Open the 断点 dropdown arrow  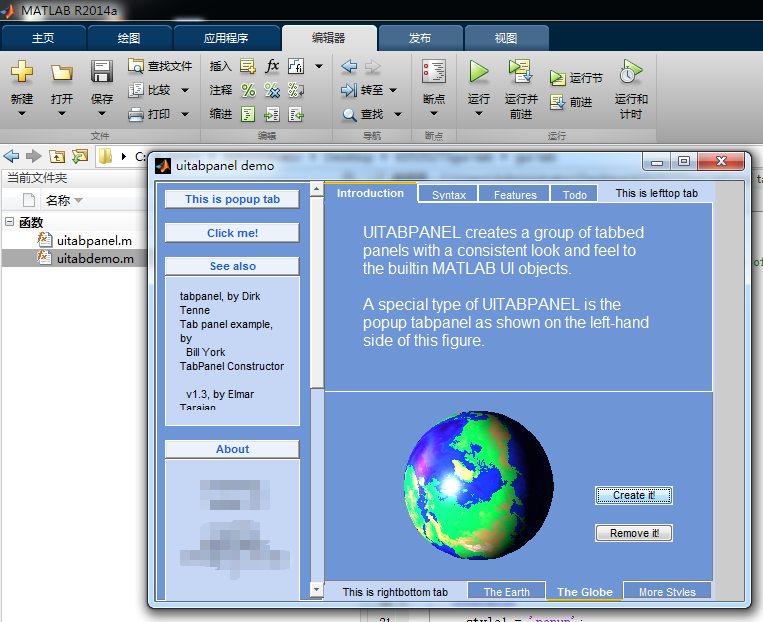(x=434, y=114)
